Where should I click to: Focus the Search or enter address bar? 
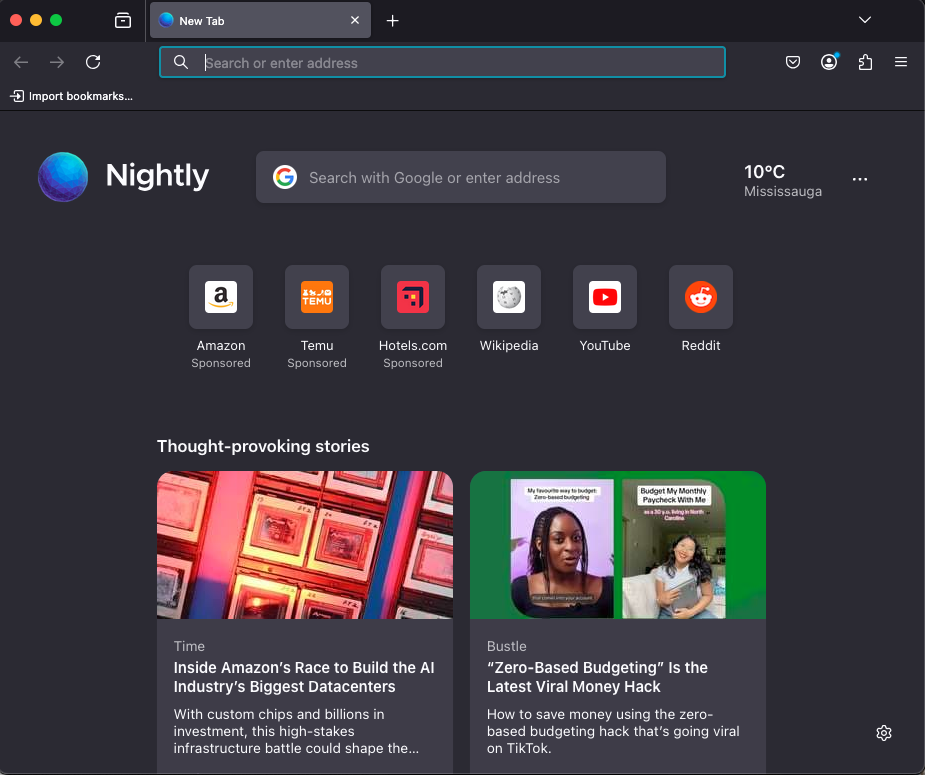click(x=442, y=62)
